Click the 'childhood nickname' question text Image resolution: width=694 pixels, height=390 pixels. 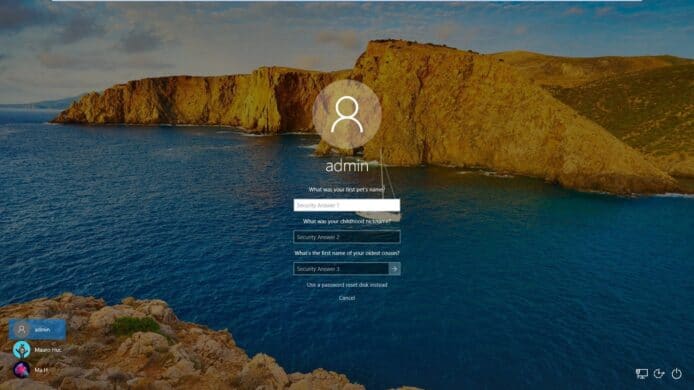347,221
